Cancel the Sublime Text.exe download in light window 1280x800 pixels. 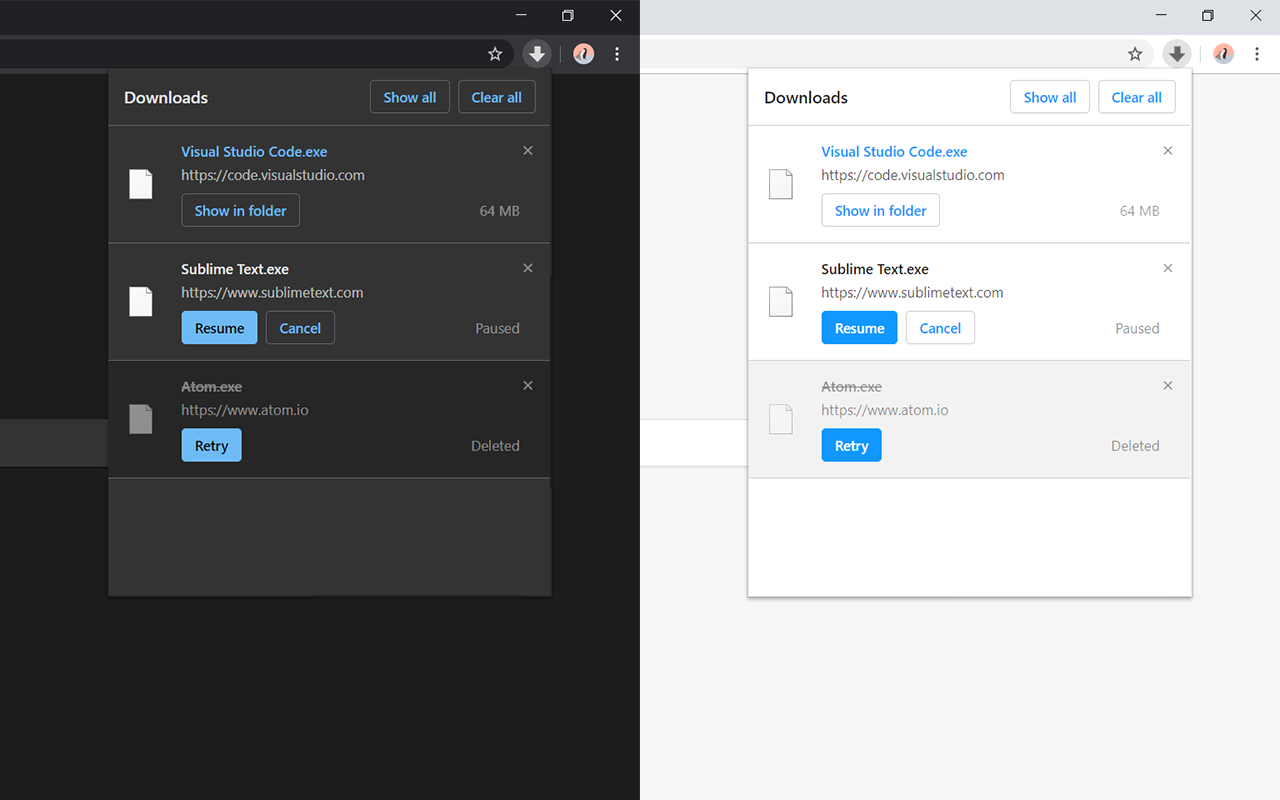tap(939, 327)
